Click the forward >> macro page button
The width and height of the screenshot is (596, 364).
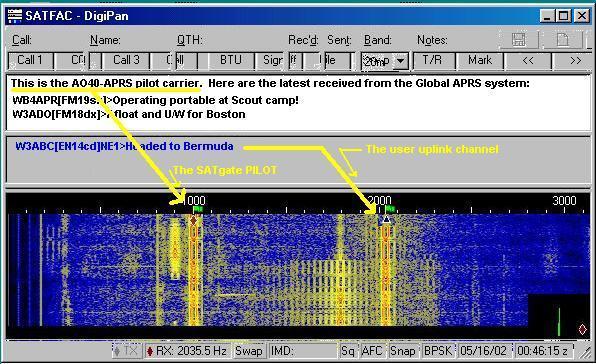(575, 61)
